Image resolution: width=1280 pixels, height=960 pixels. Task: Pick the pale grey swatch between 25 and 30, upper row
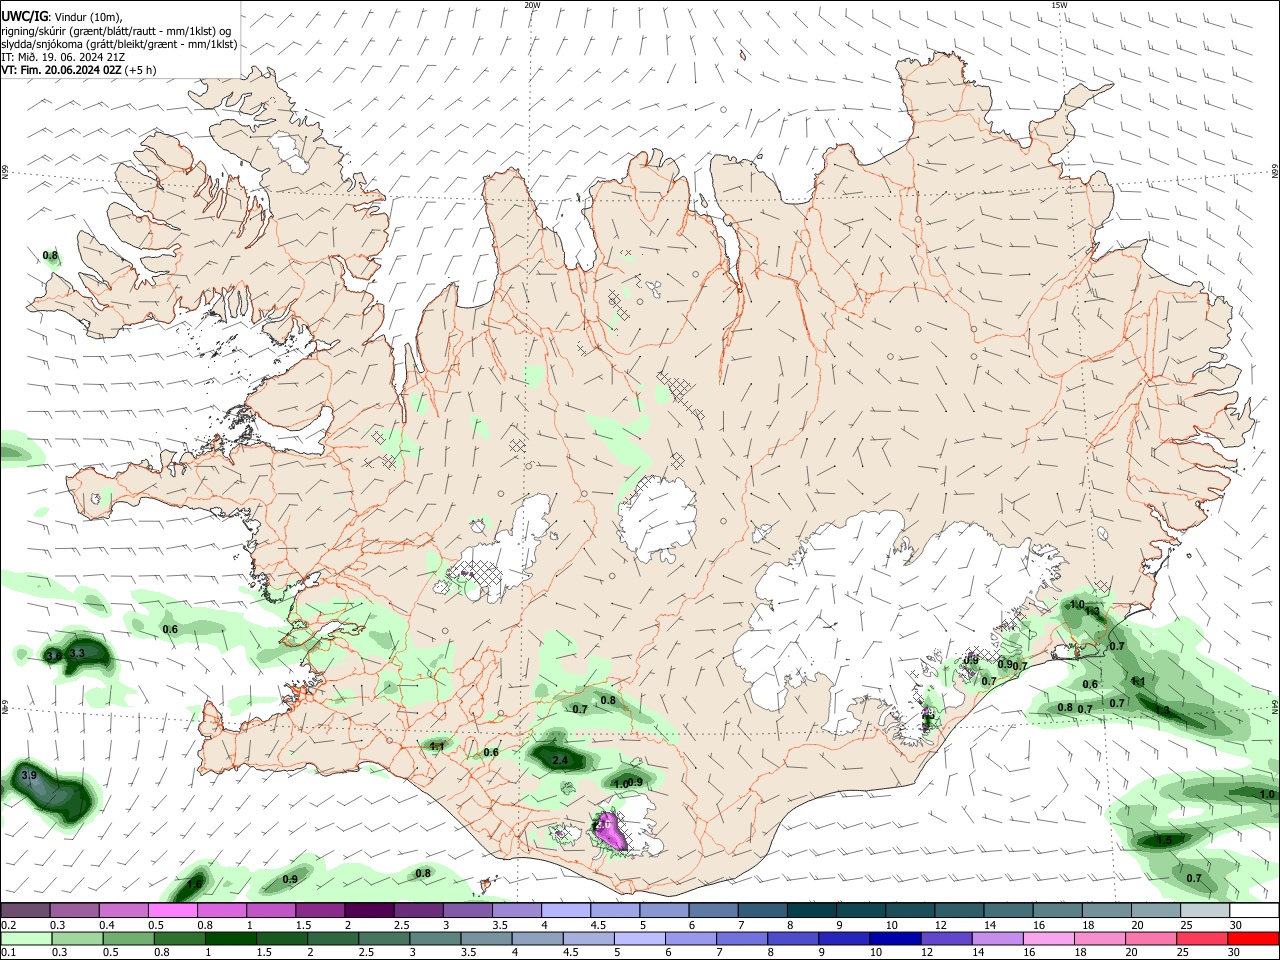point(1204,910)
